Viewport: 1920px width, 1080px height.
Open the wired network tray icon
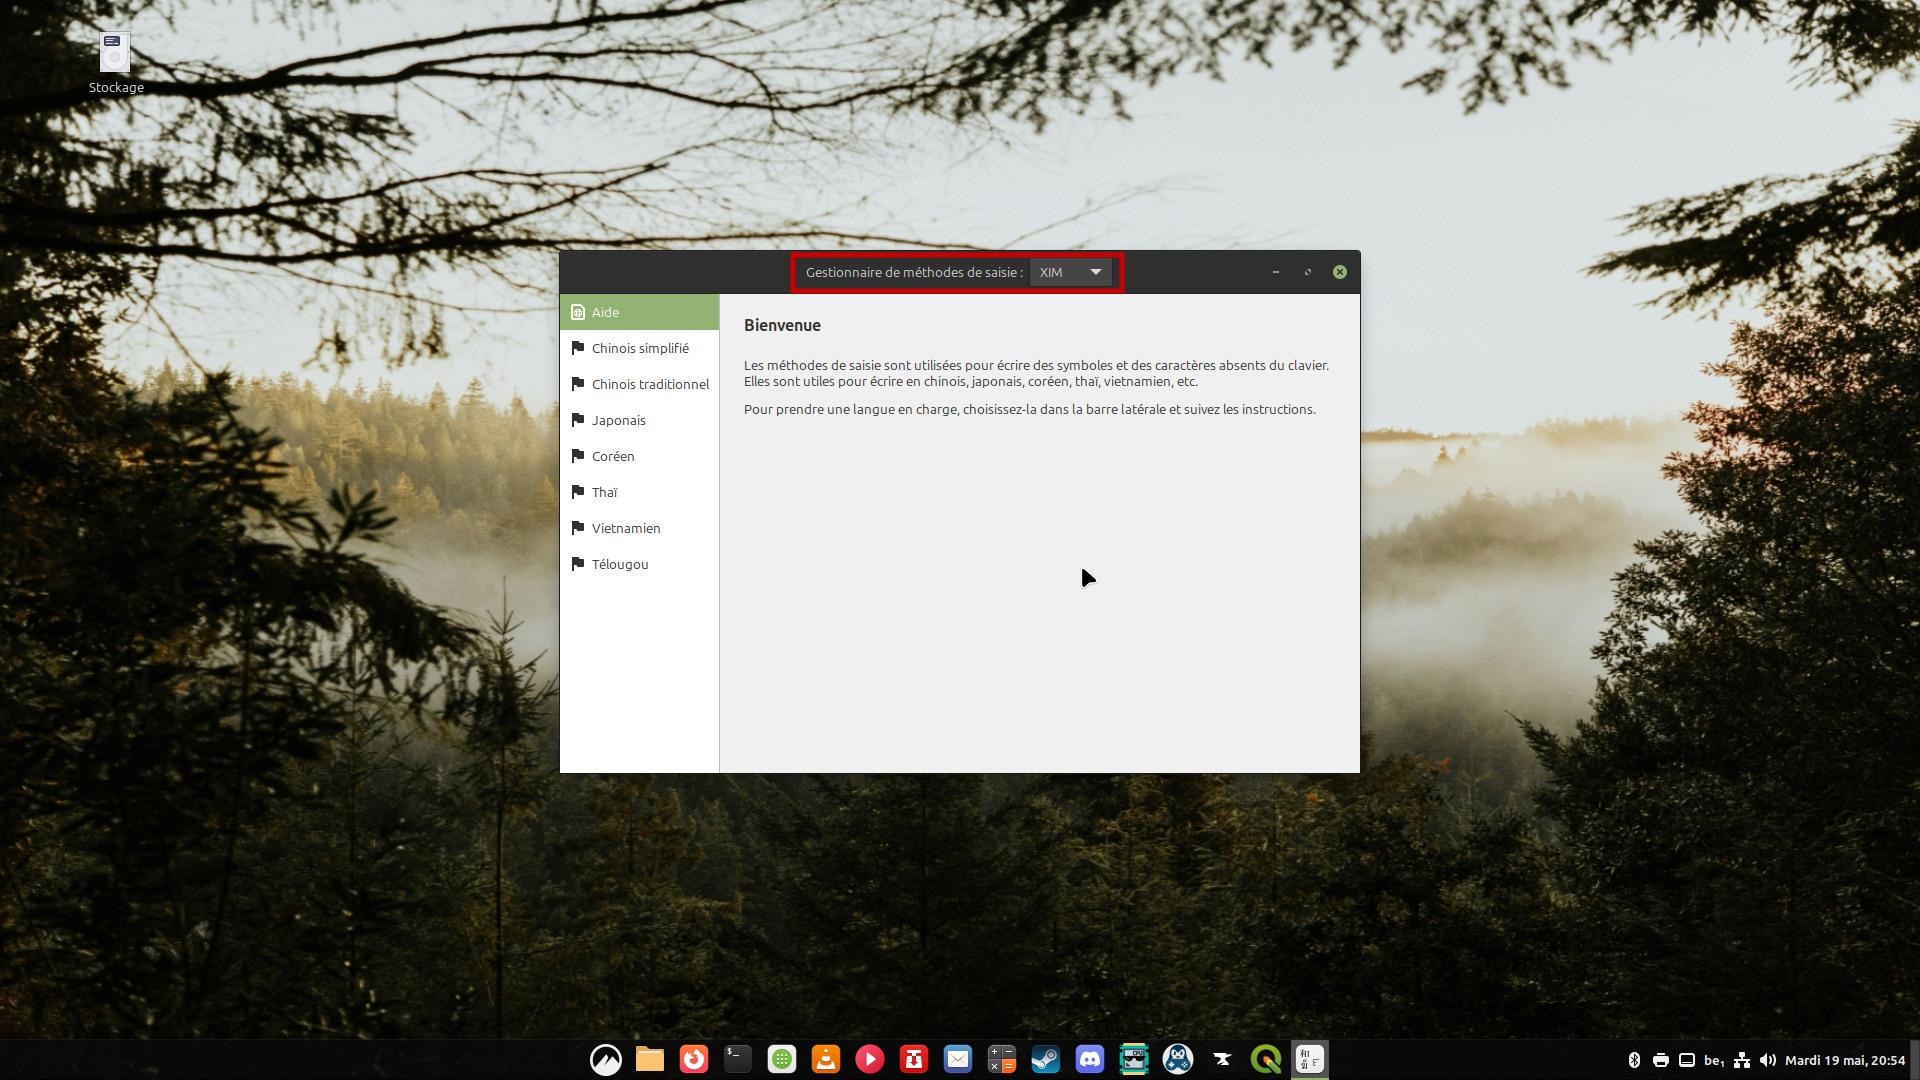(x=1741, y=1060)
